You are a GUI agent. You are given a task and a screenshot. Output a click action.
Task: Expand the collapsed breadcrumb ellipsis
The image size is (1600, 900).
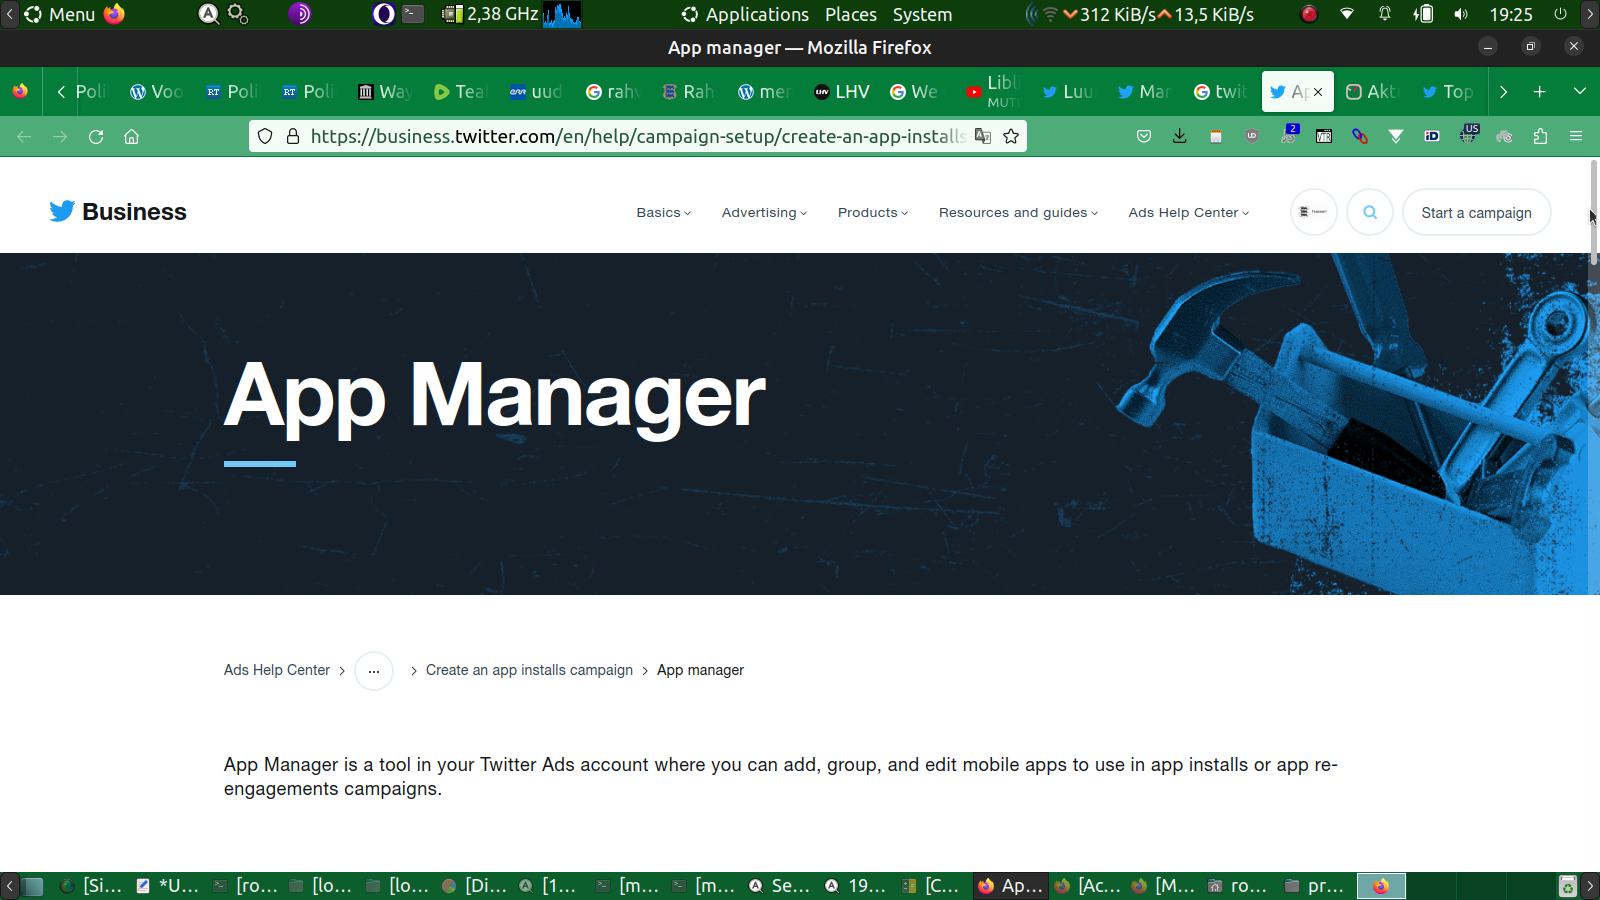click(374, 671)
